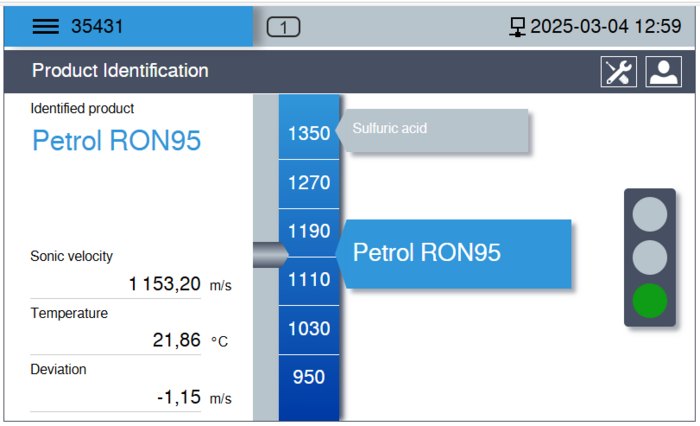Screen dimensions: 700x426
Task: Click the gray pointer on the velocity scale
Action: click(269, 256)
